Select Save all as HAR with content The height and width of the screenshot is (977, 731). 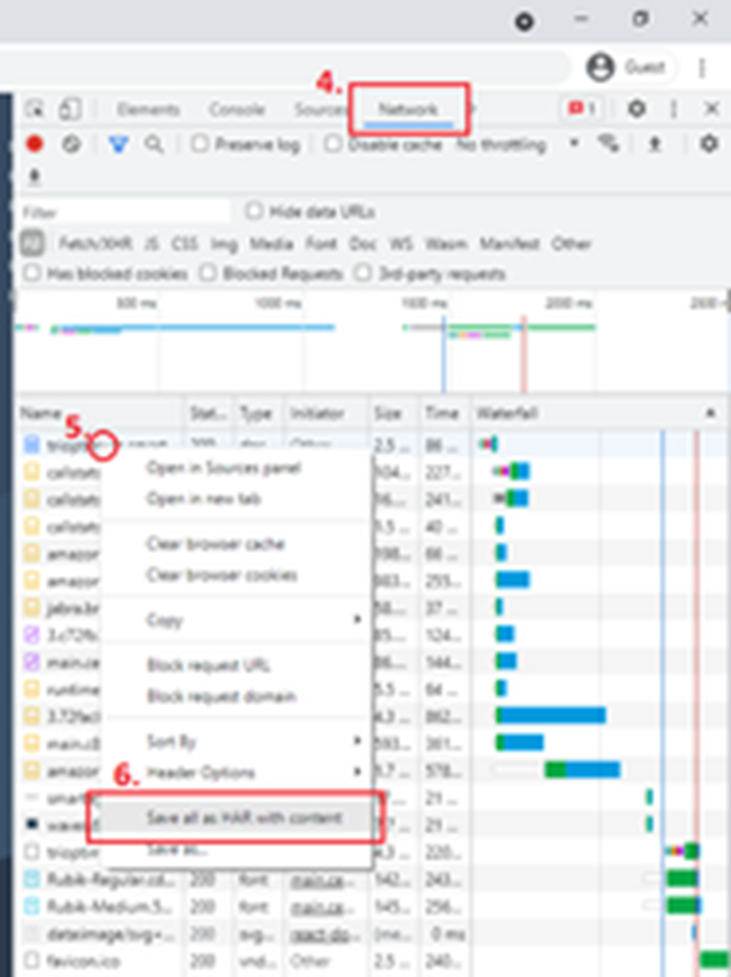point(244,817)
